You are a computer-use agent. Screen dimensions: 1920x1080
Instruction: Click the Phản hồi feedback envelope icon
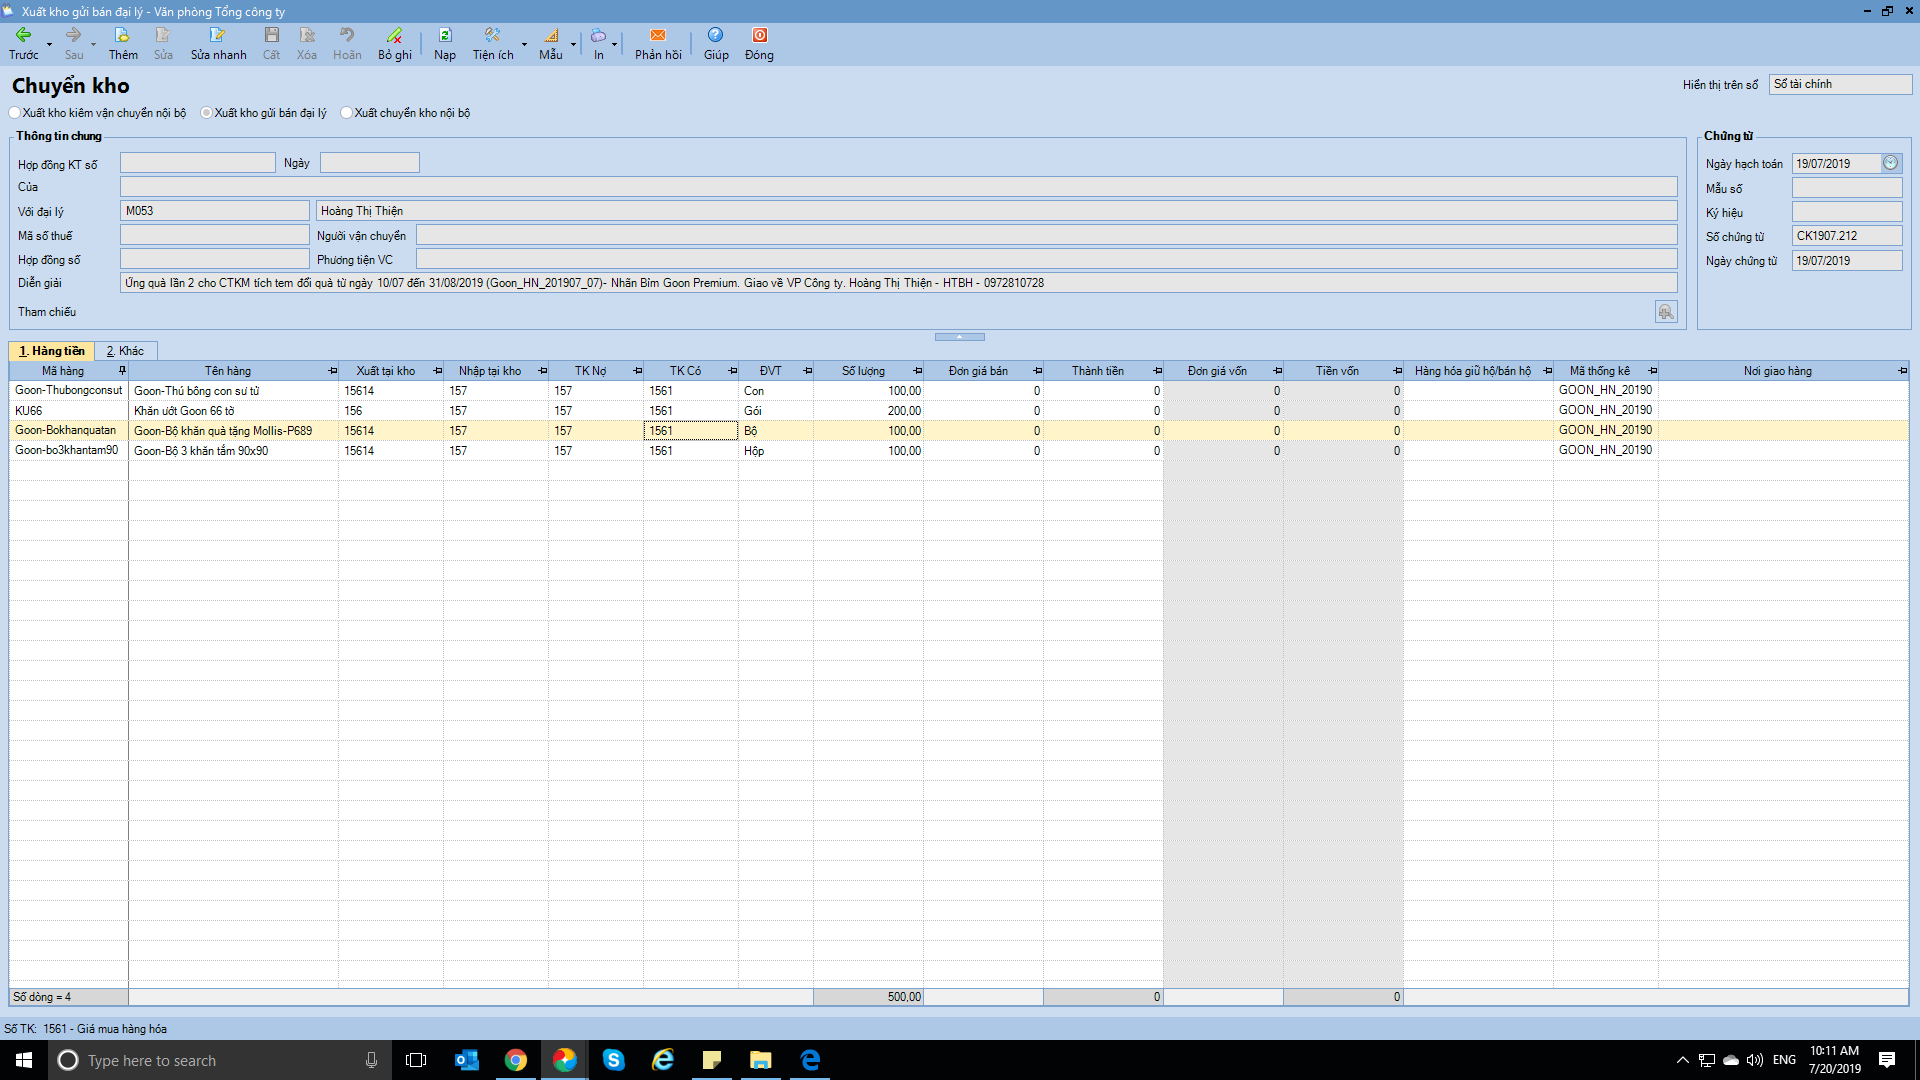657,36
